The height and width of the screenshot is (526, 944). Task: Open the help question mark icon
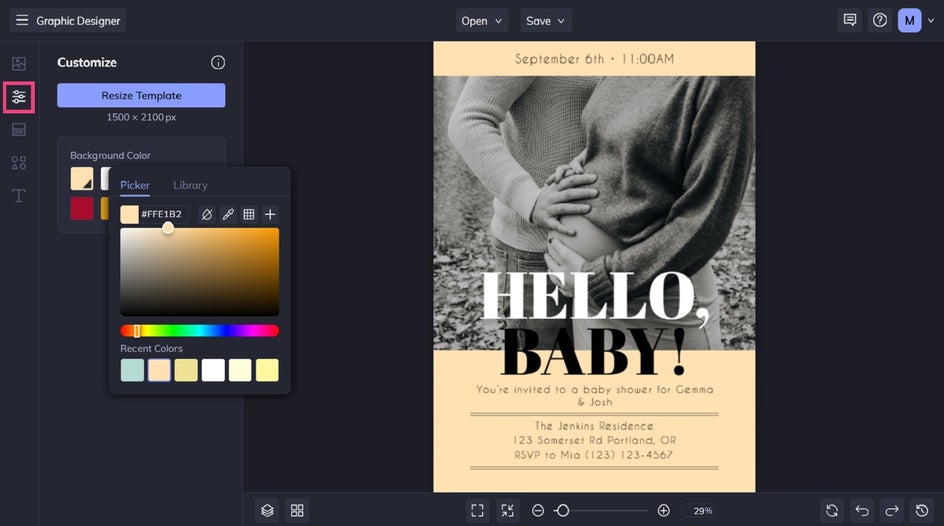click(880, 20)
